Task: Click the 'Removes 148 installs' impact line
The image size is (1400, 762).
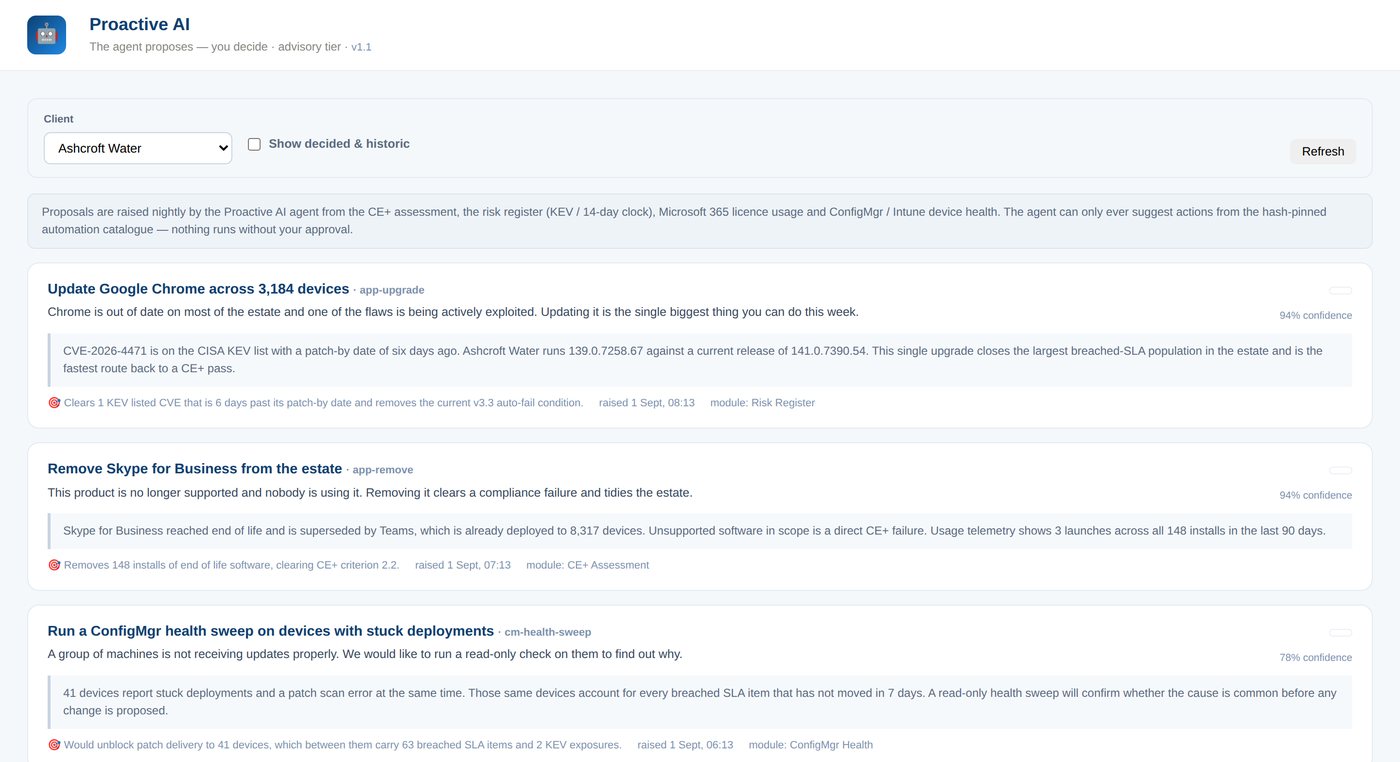Action: (231, 565)
